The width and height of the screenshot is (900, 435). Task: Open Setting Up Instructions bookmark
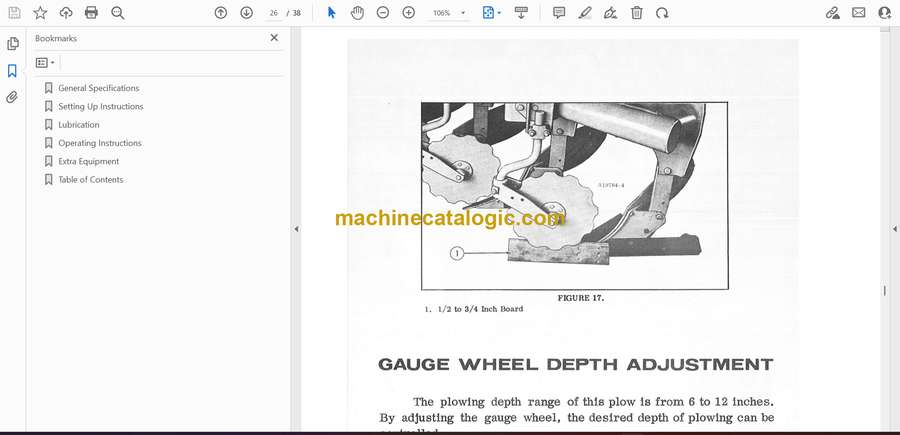pos(101,107)
